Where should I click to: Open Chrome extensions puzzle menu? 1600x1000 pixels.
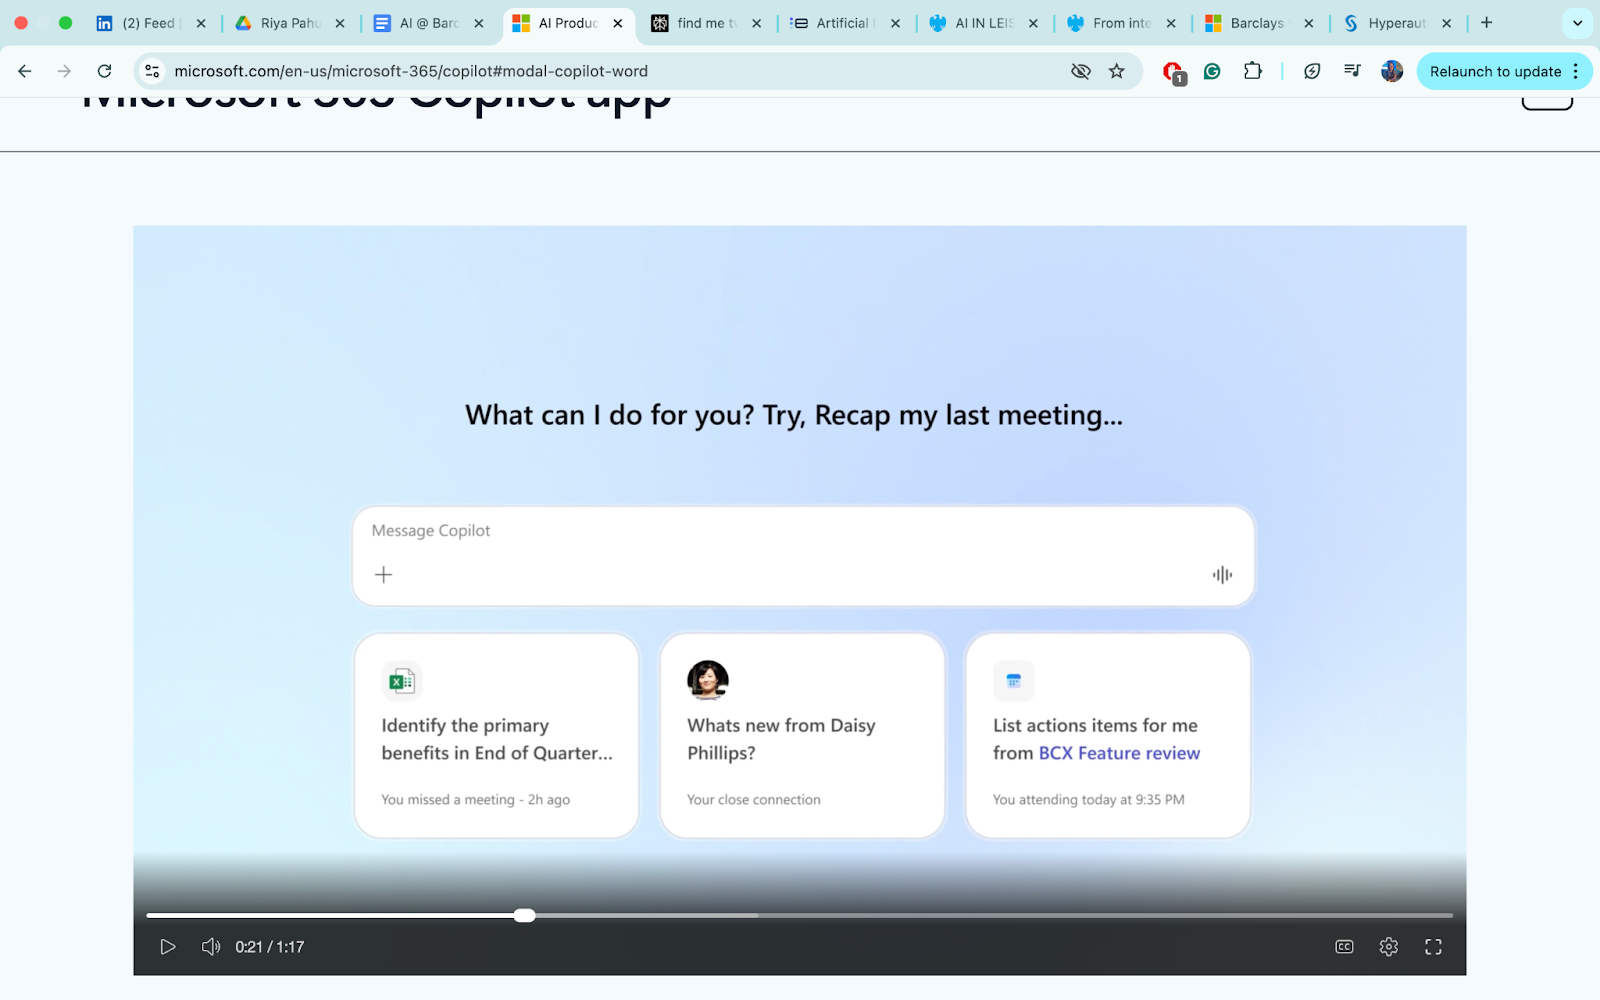[1252, 71]
